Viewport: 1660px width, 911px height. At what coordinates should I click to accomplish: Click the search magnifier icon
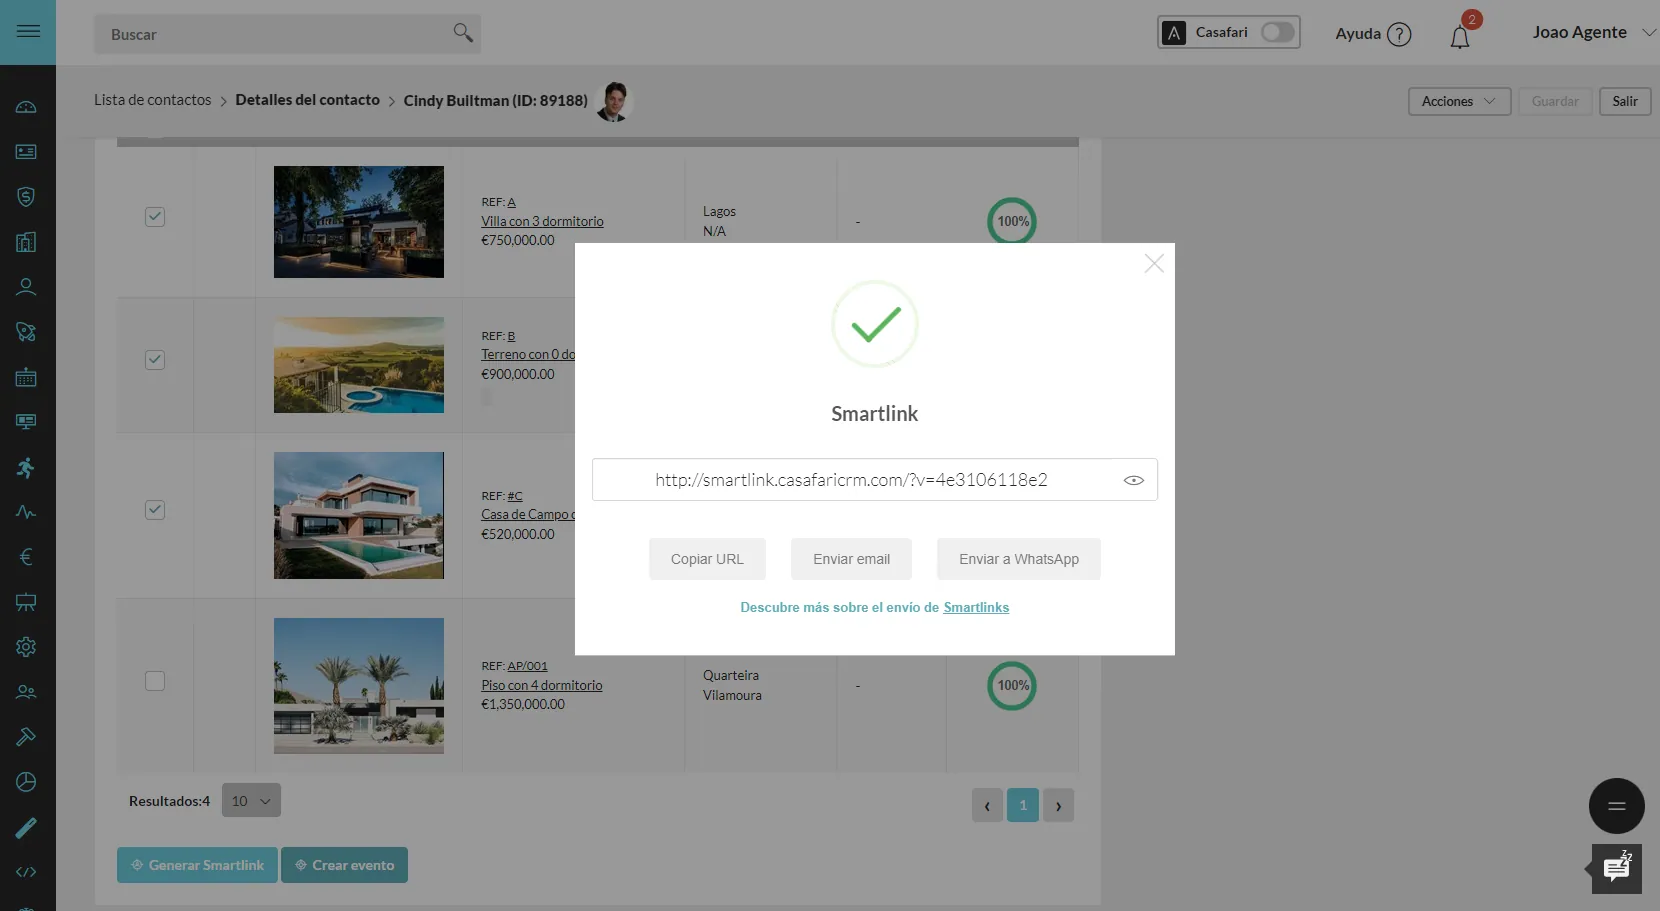pyautogui.click(x=462, y=33)
